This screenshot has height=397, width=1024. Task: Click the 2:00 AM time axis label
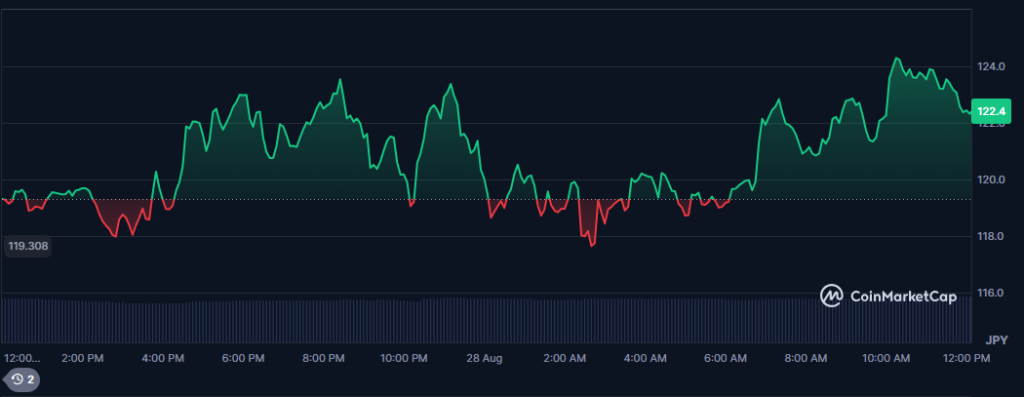tap(565, 358)
